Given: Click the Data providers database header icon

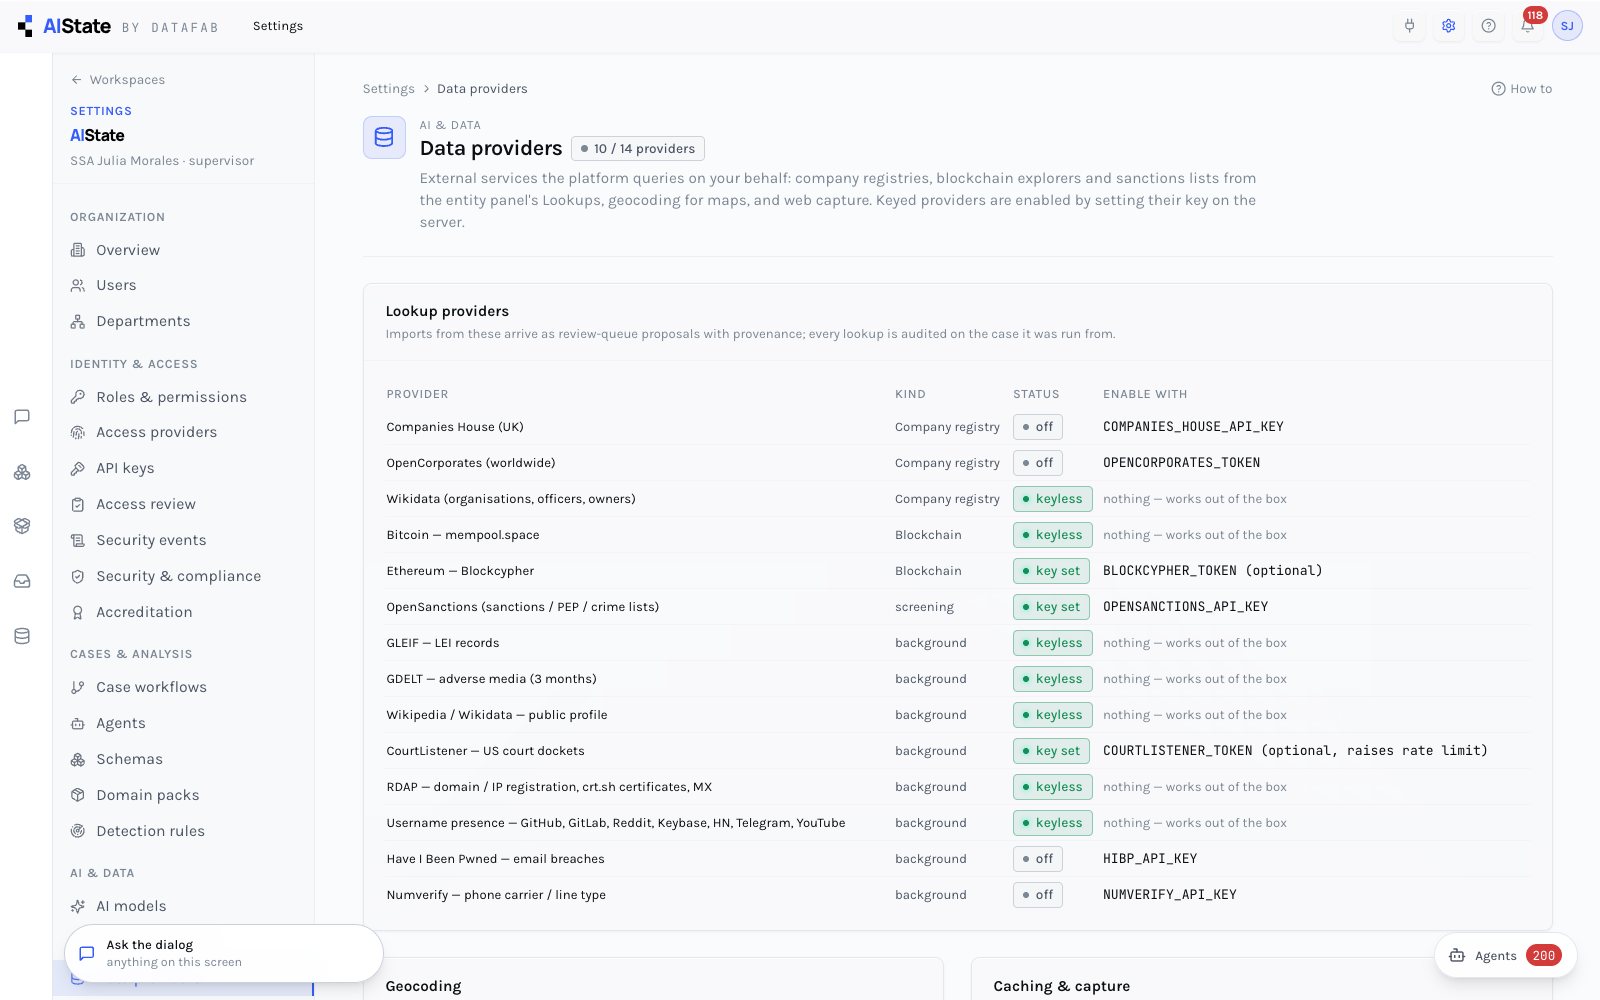Looking at the screenshot, I should pyautogui.click(x=384, y=138).
